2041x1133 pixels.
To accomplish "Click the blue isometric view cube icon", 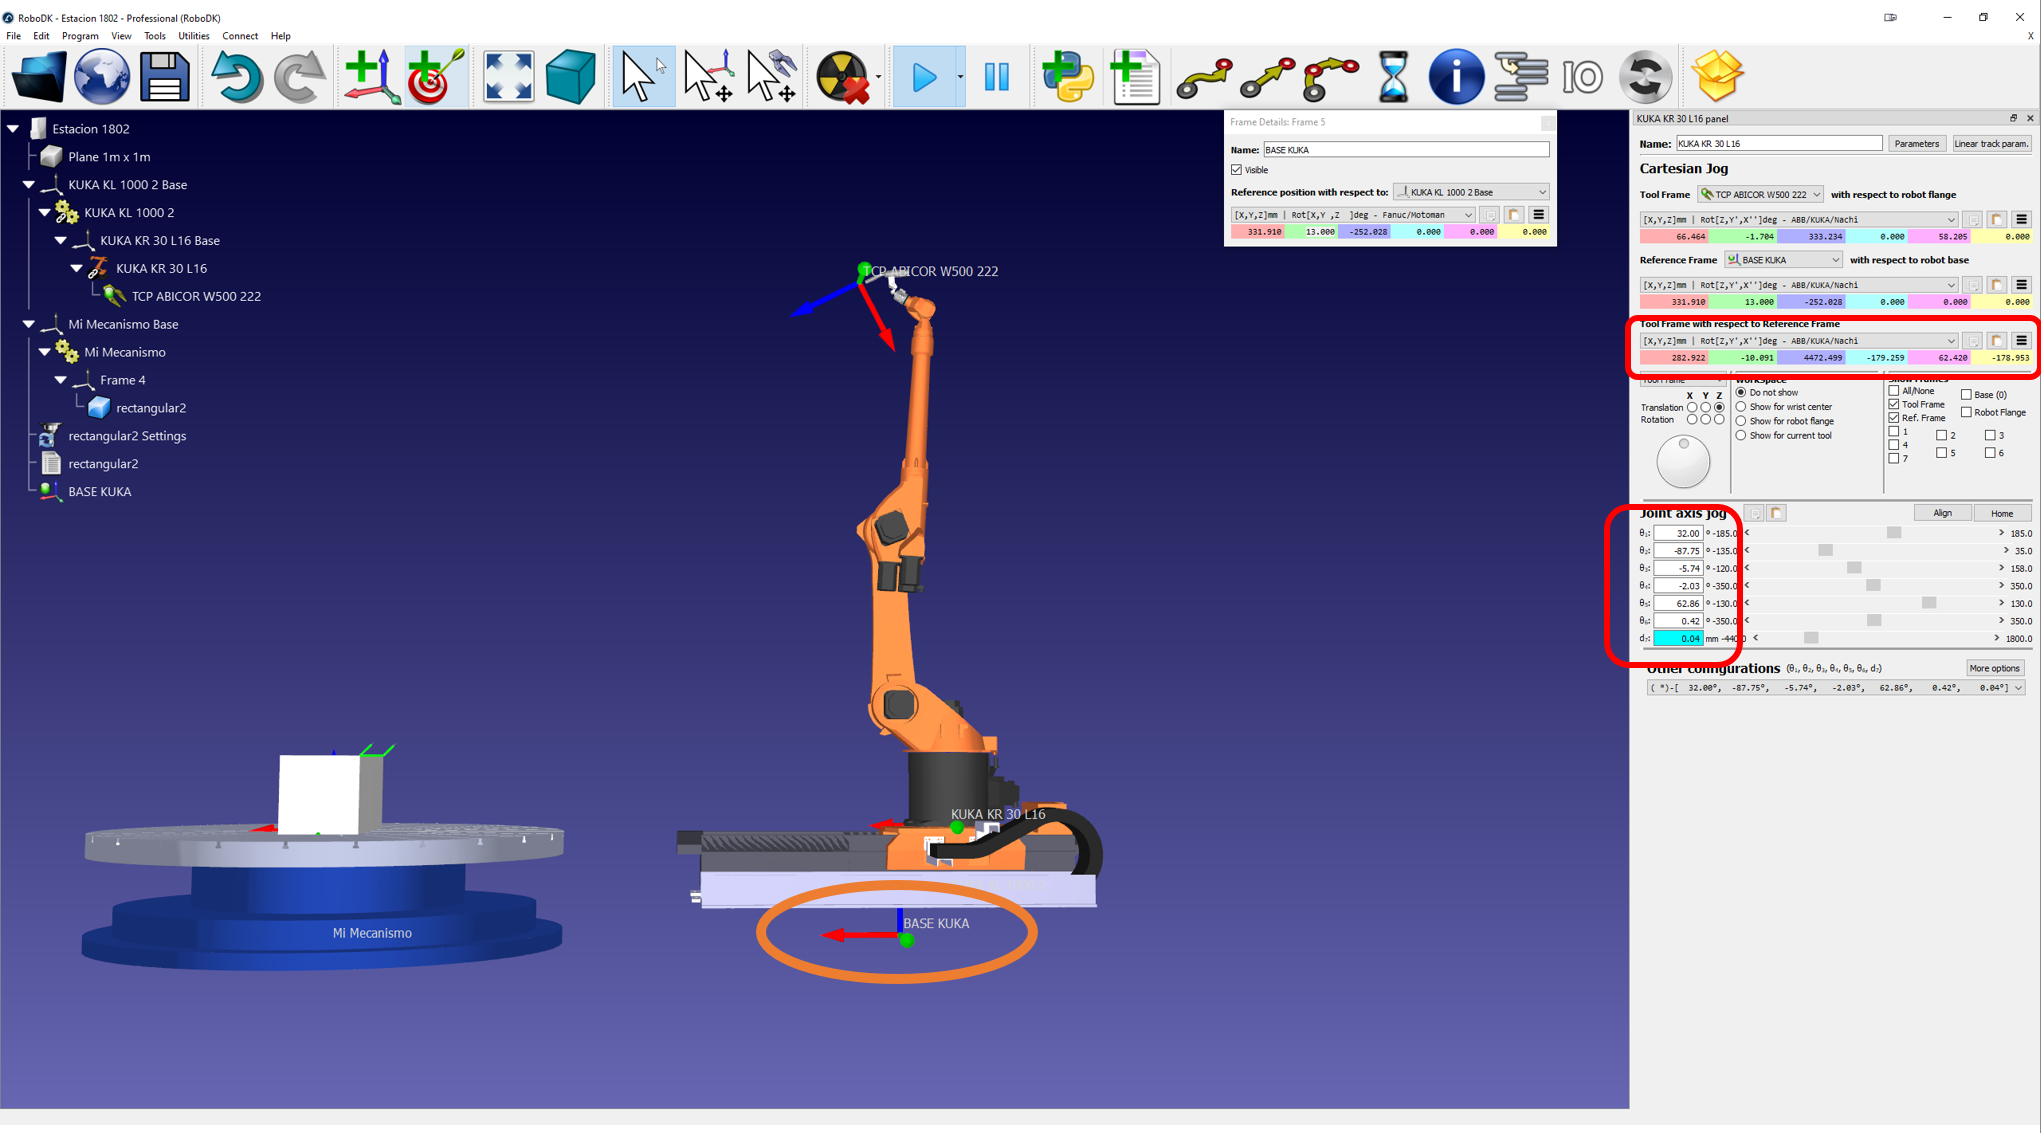I will pyautogui.click(x=570, y=77).
